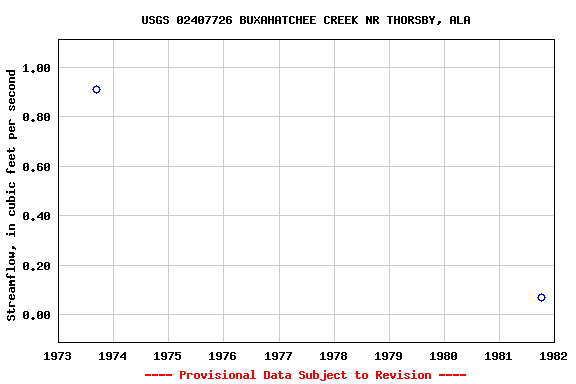Click the y-axis tick label 1.00
This screenshot has height=384, width=576.
pos(36,68)
